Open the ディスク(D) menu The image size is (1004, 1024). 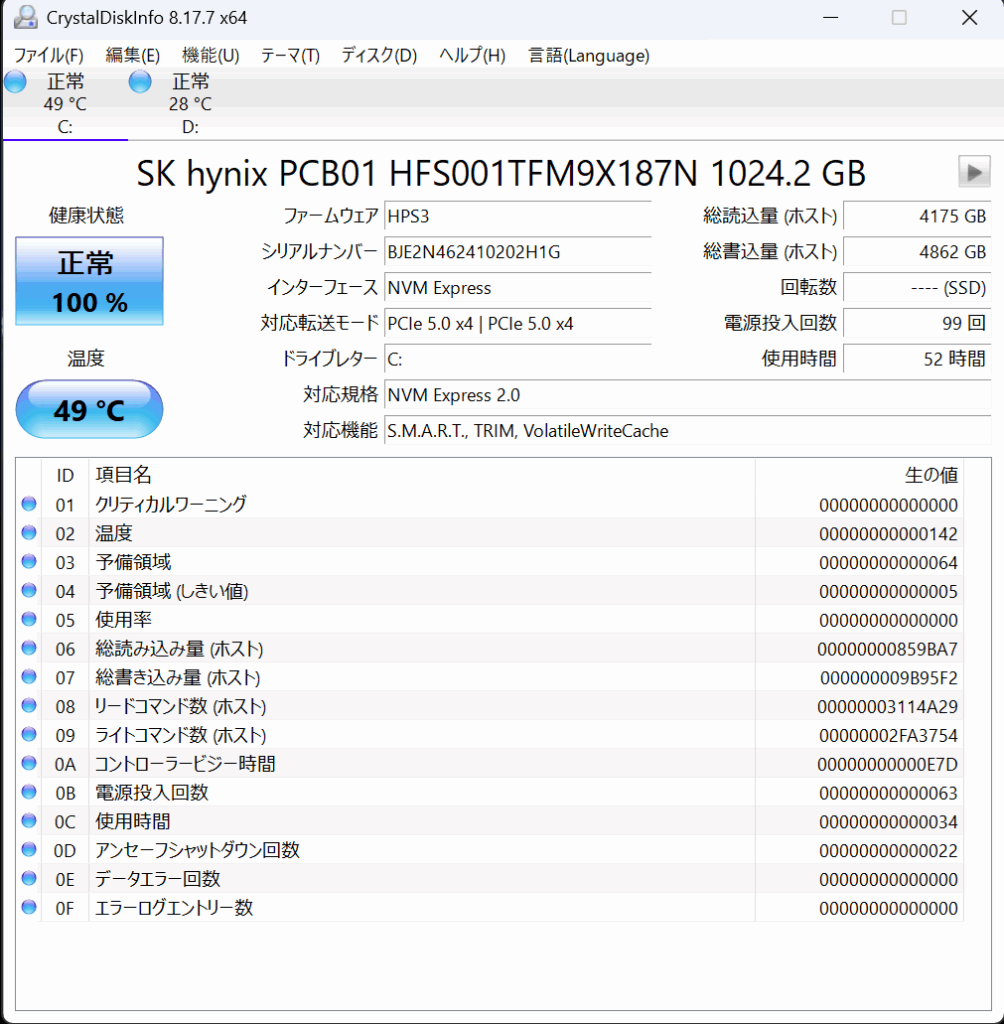coord(379,56)
